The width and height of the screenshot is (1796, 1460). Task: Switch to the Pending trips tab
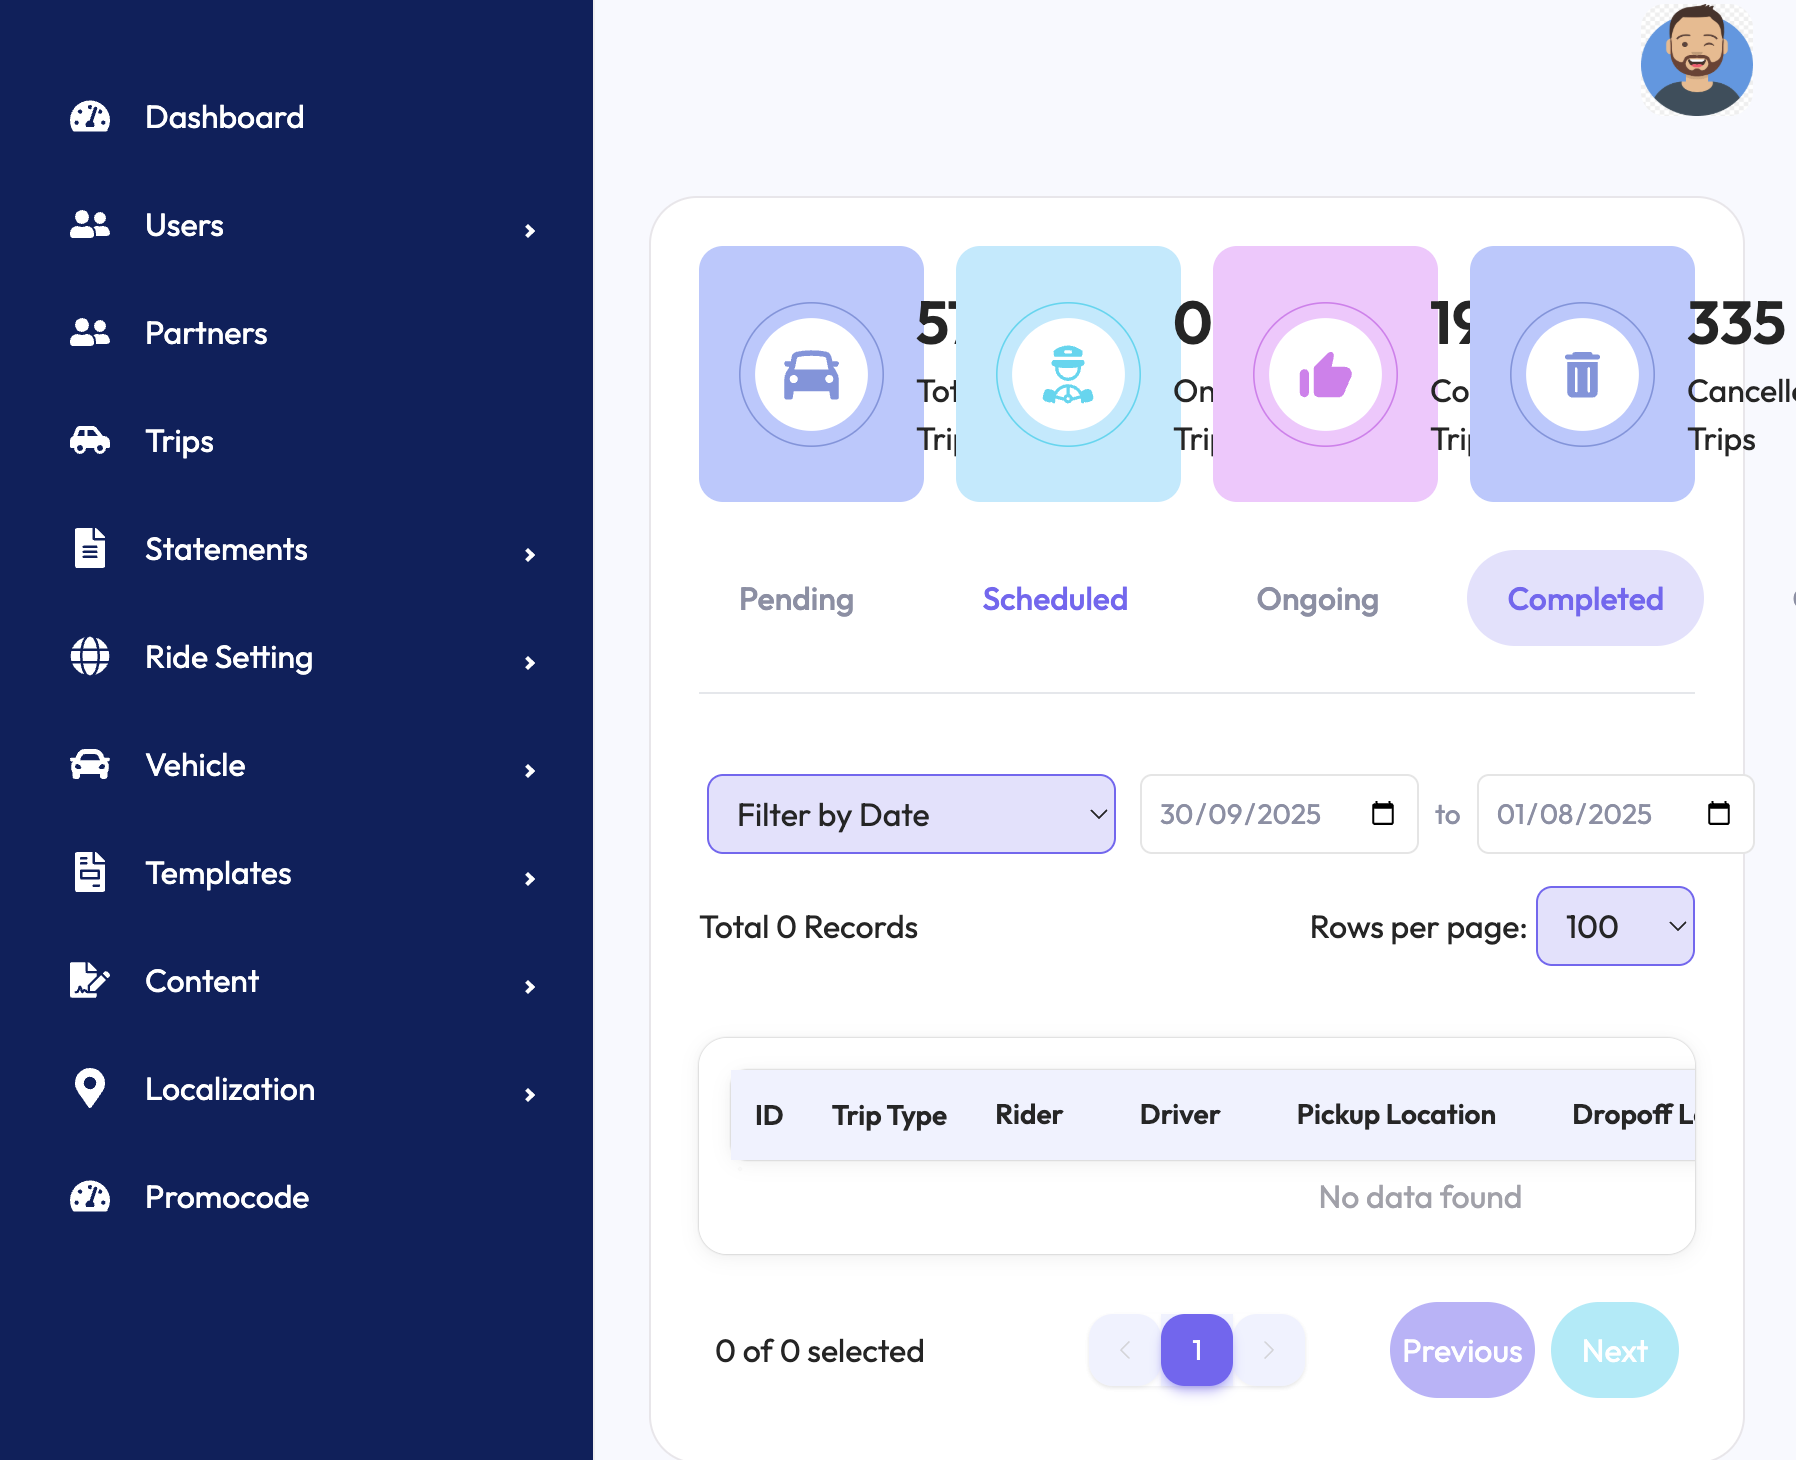(x=796, y=599)
